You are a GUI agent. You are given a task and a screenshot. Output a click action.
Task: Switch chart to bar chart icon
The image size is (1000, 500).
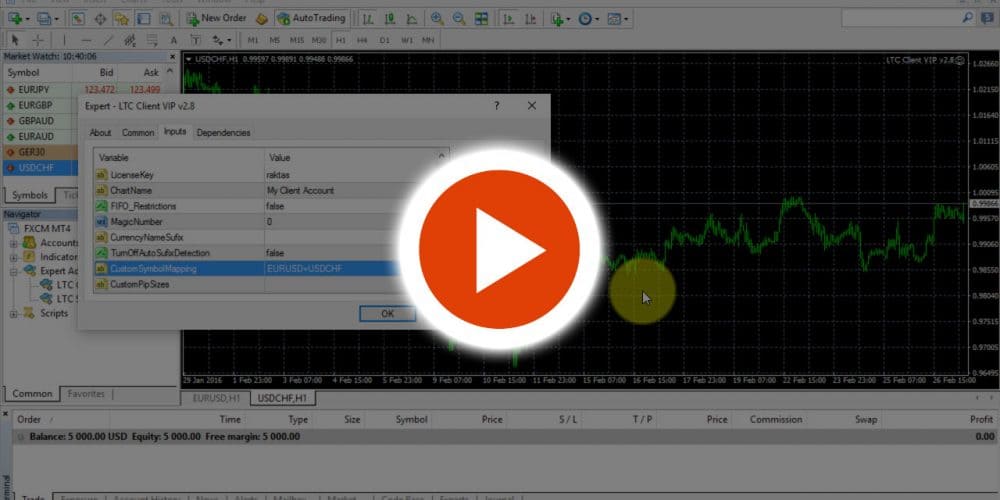click(x=368, y=18)
